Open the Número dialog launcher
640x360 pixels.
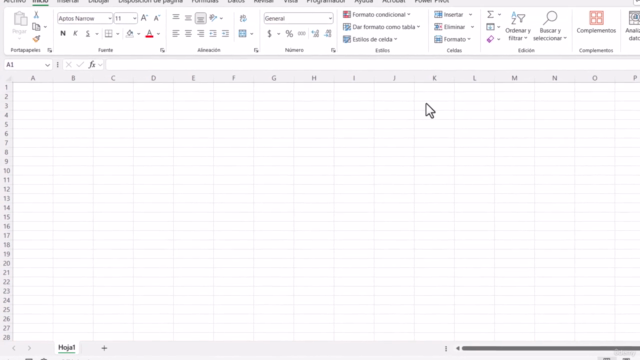coord(333,50)
